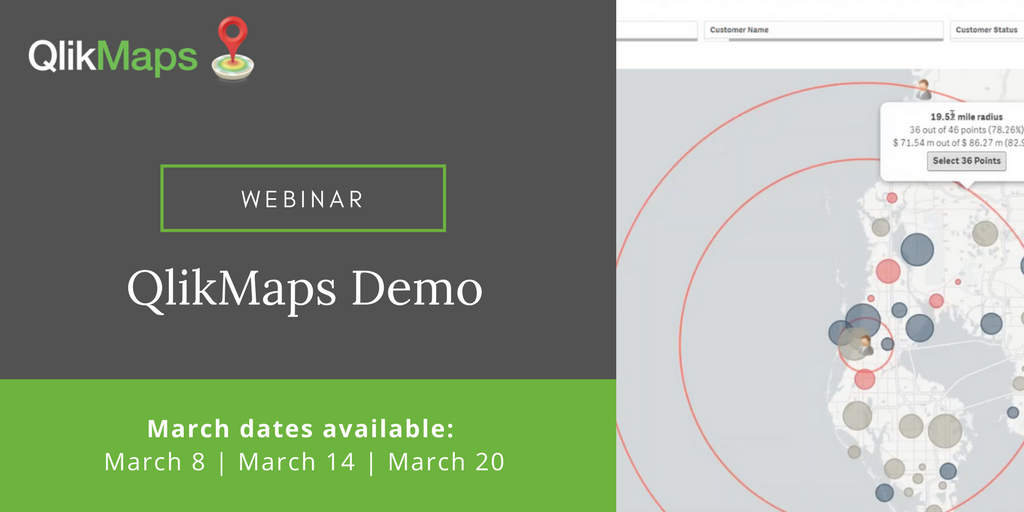Image resolution: width=1024 pixels, height=512 pixels.
Task: Click the red map pin logo icon
Action: point(233,48)
